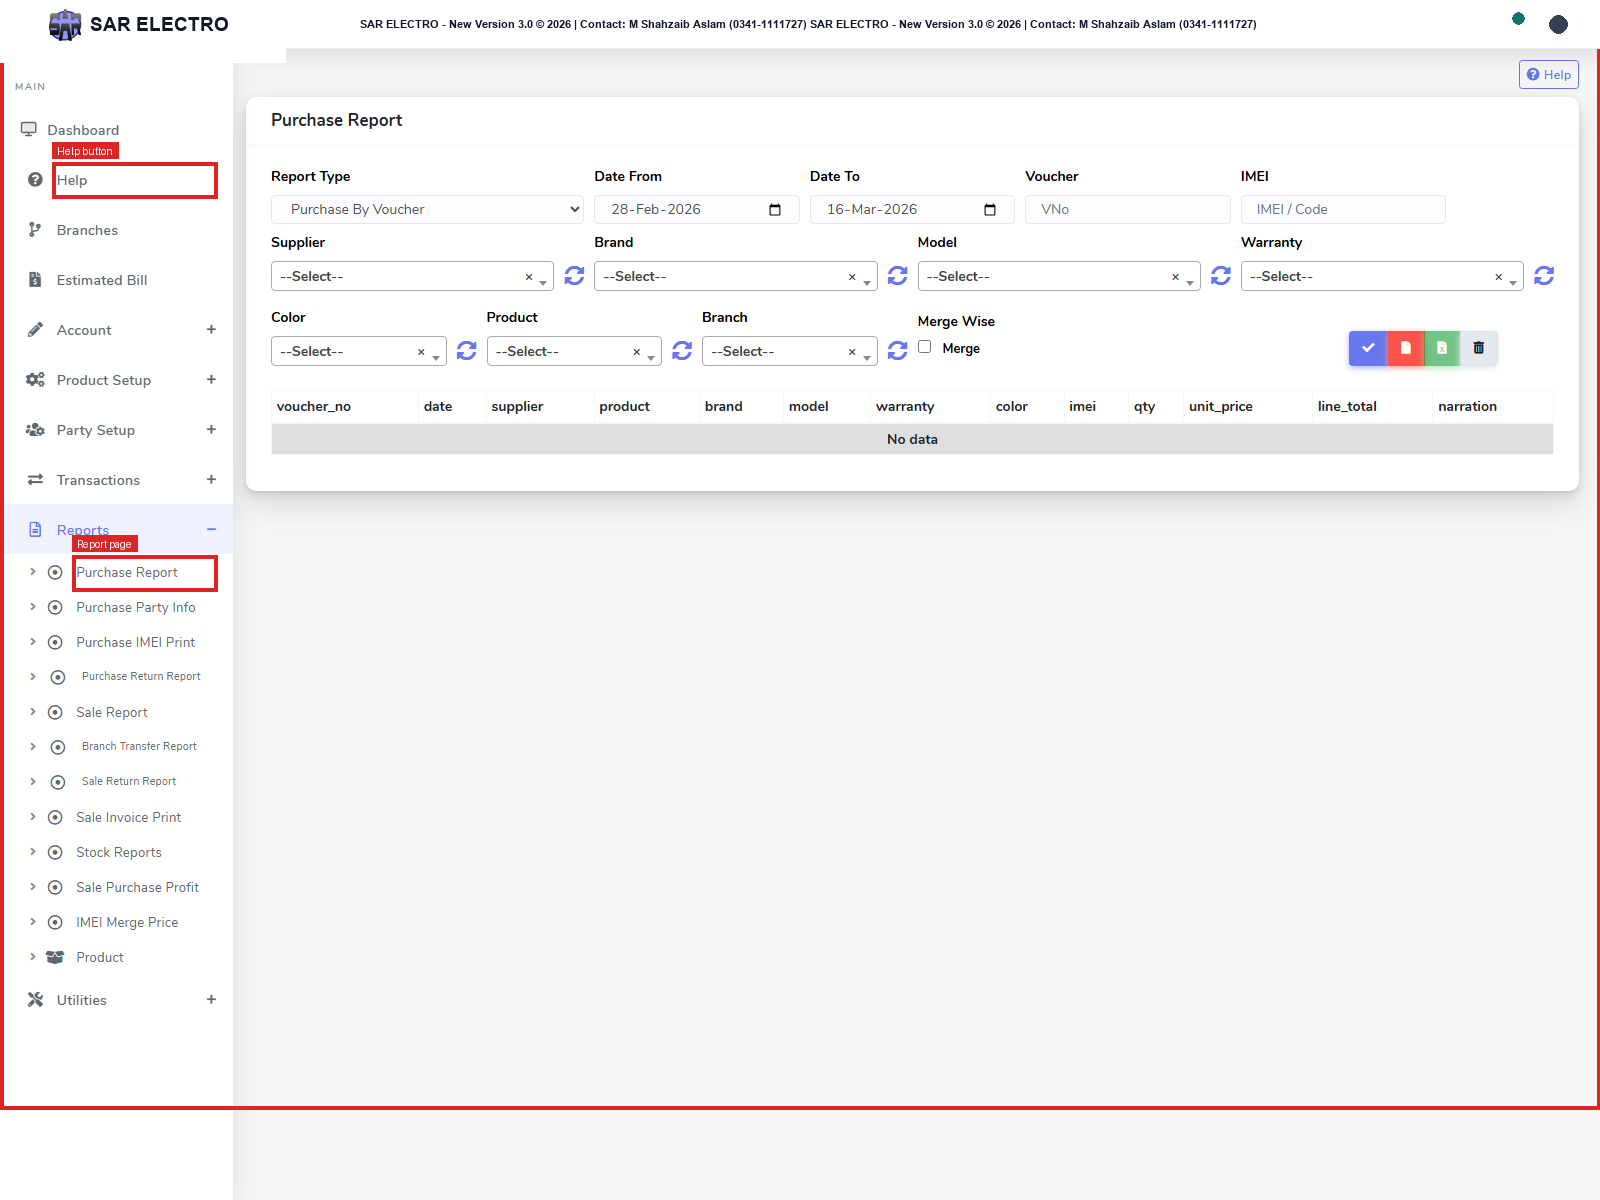Open the Report Type dropdown
Screen dimensions: 1600x1200
click(427, 210)
